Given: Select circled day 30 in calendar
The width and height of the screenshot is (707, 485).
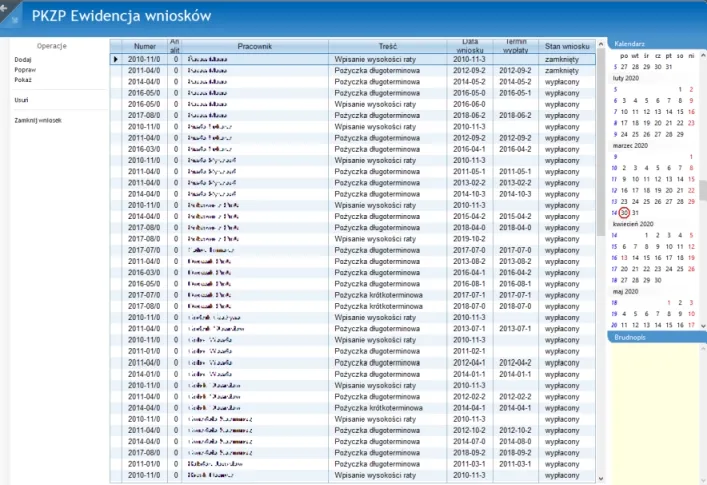Looking at the screenshot, I should pyautogui.click(x=623, y=213).
